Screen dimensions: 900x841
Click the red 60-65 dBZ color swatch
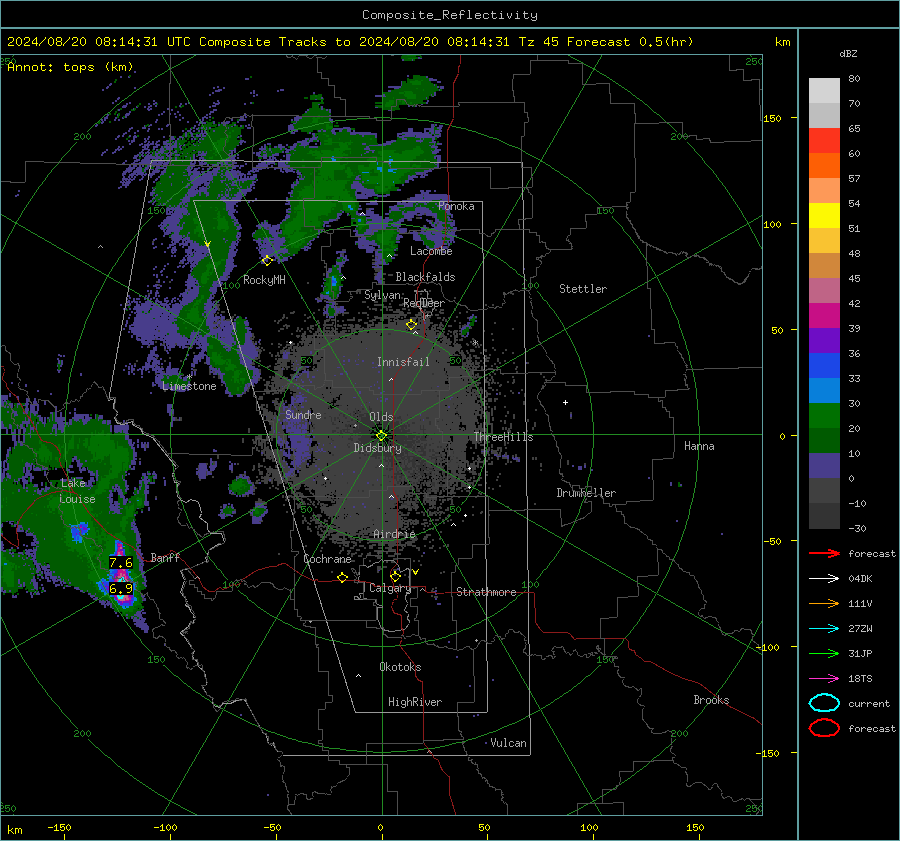tap(824, 141)
